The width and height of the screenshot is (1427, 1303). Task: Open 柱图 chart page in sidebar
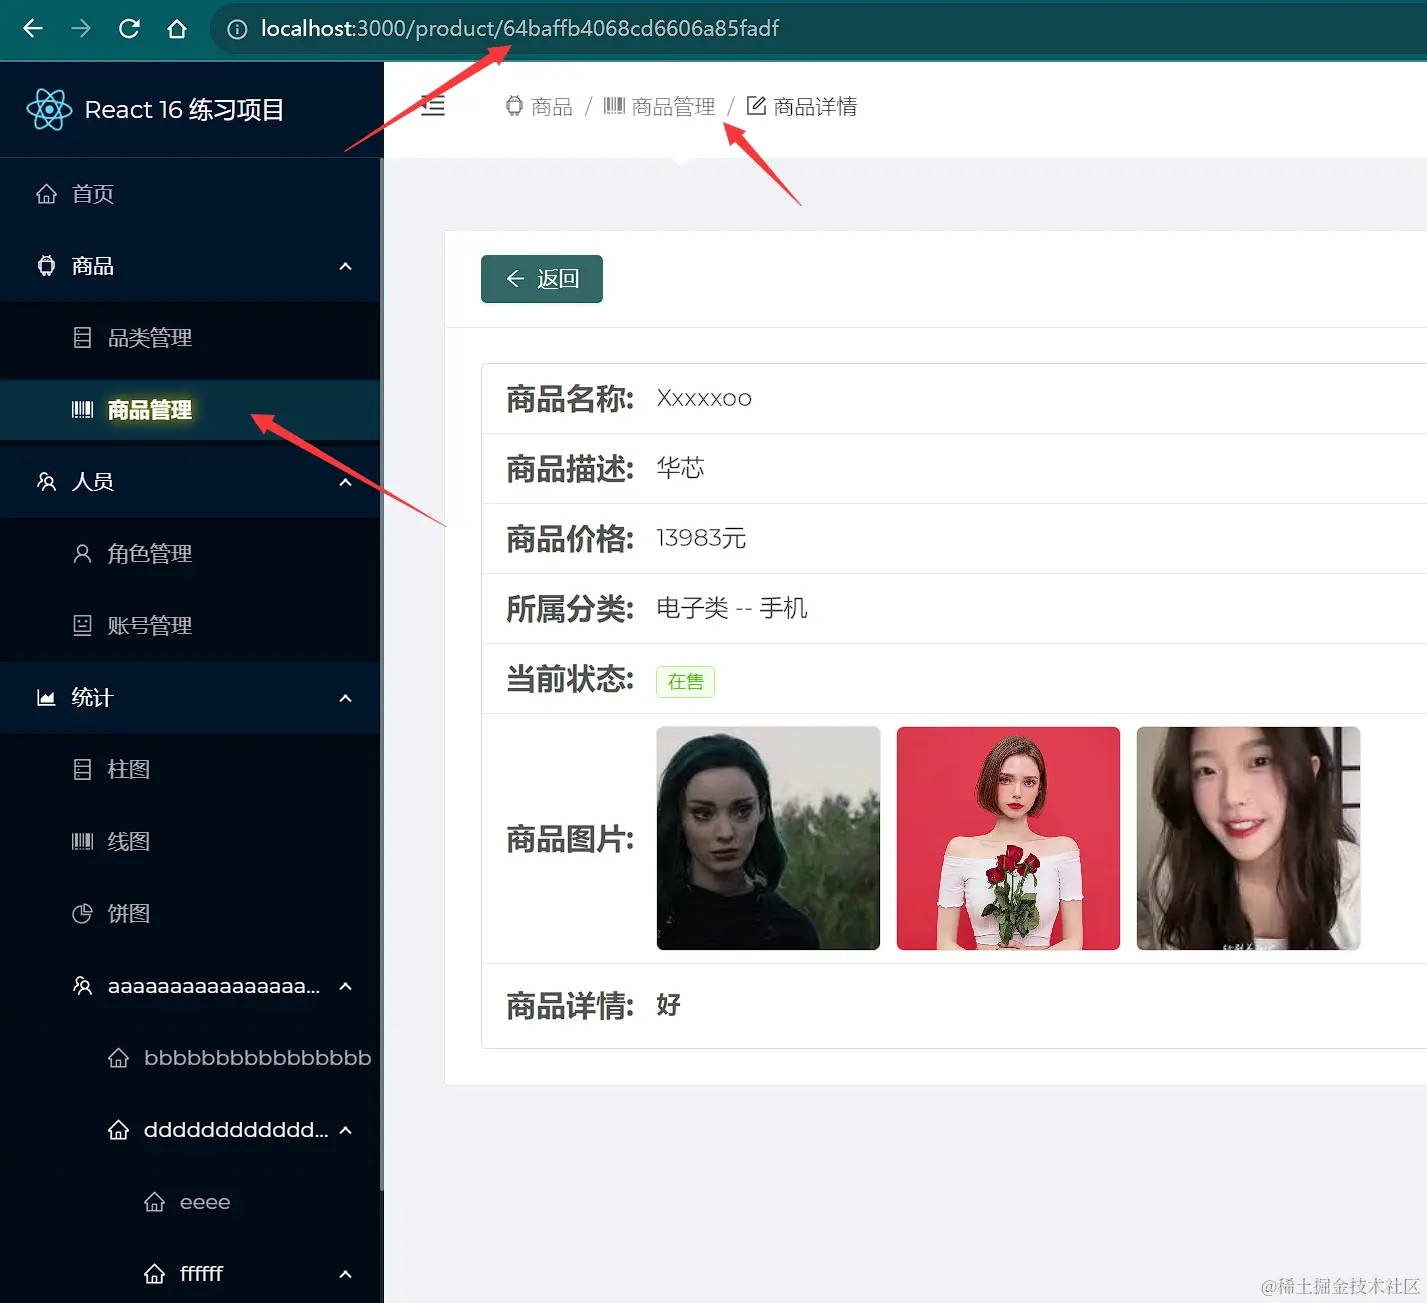coord(190,770)
